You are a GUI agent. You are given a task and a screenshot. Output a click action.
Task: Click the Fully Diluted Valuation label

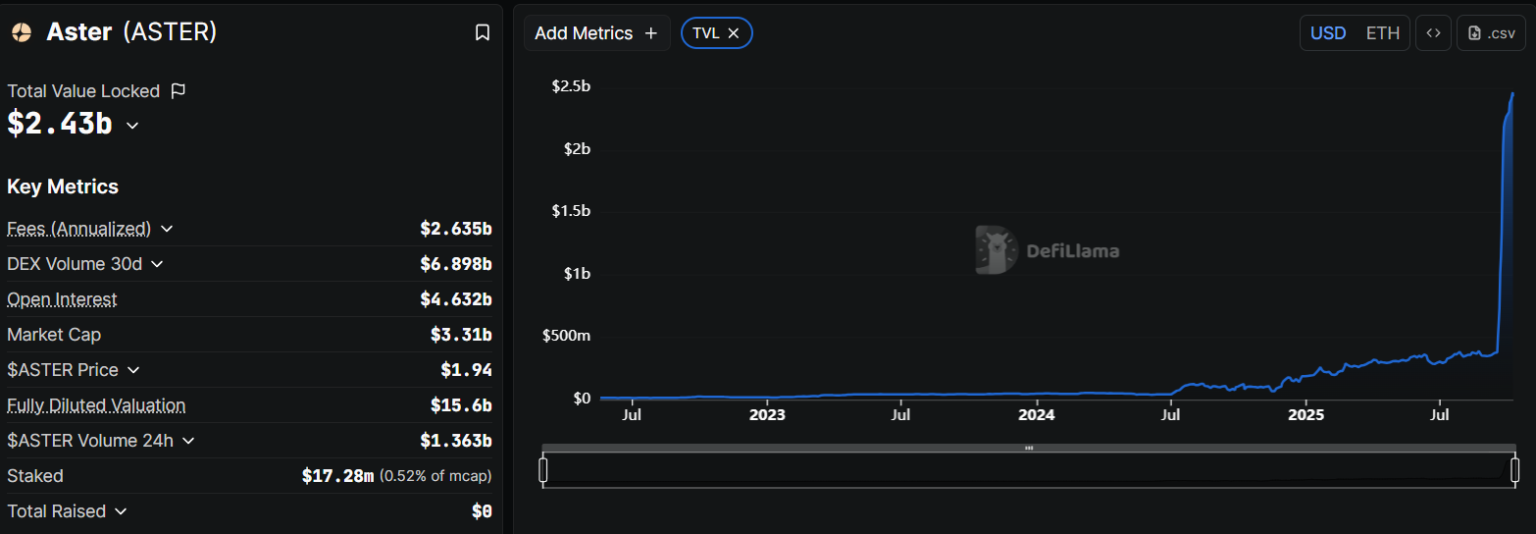[96, 405]
